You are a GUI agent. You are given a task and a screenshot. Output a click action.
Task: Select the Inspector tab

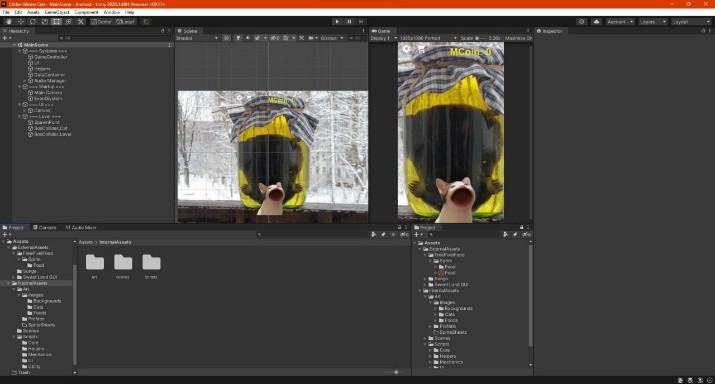coord(549,31)
